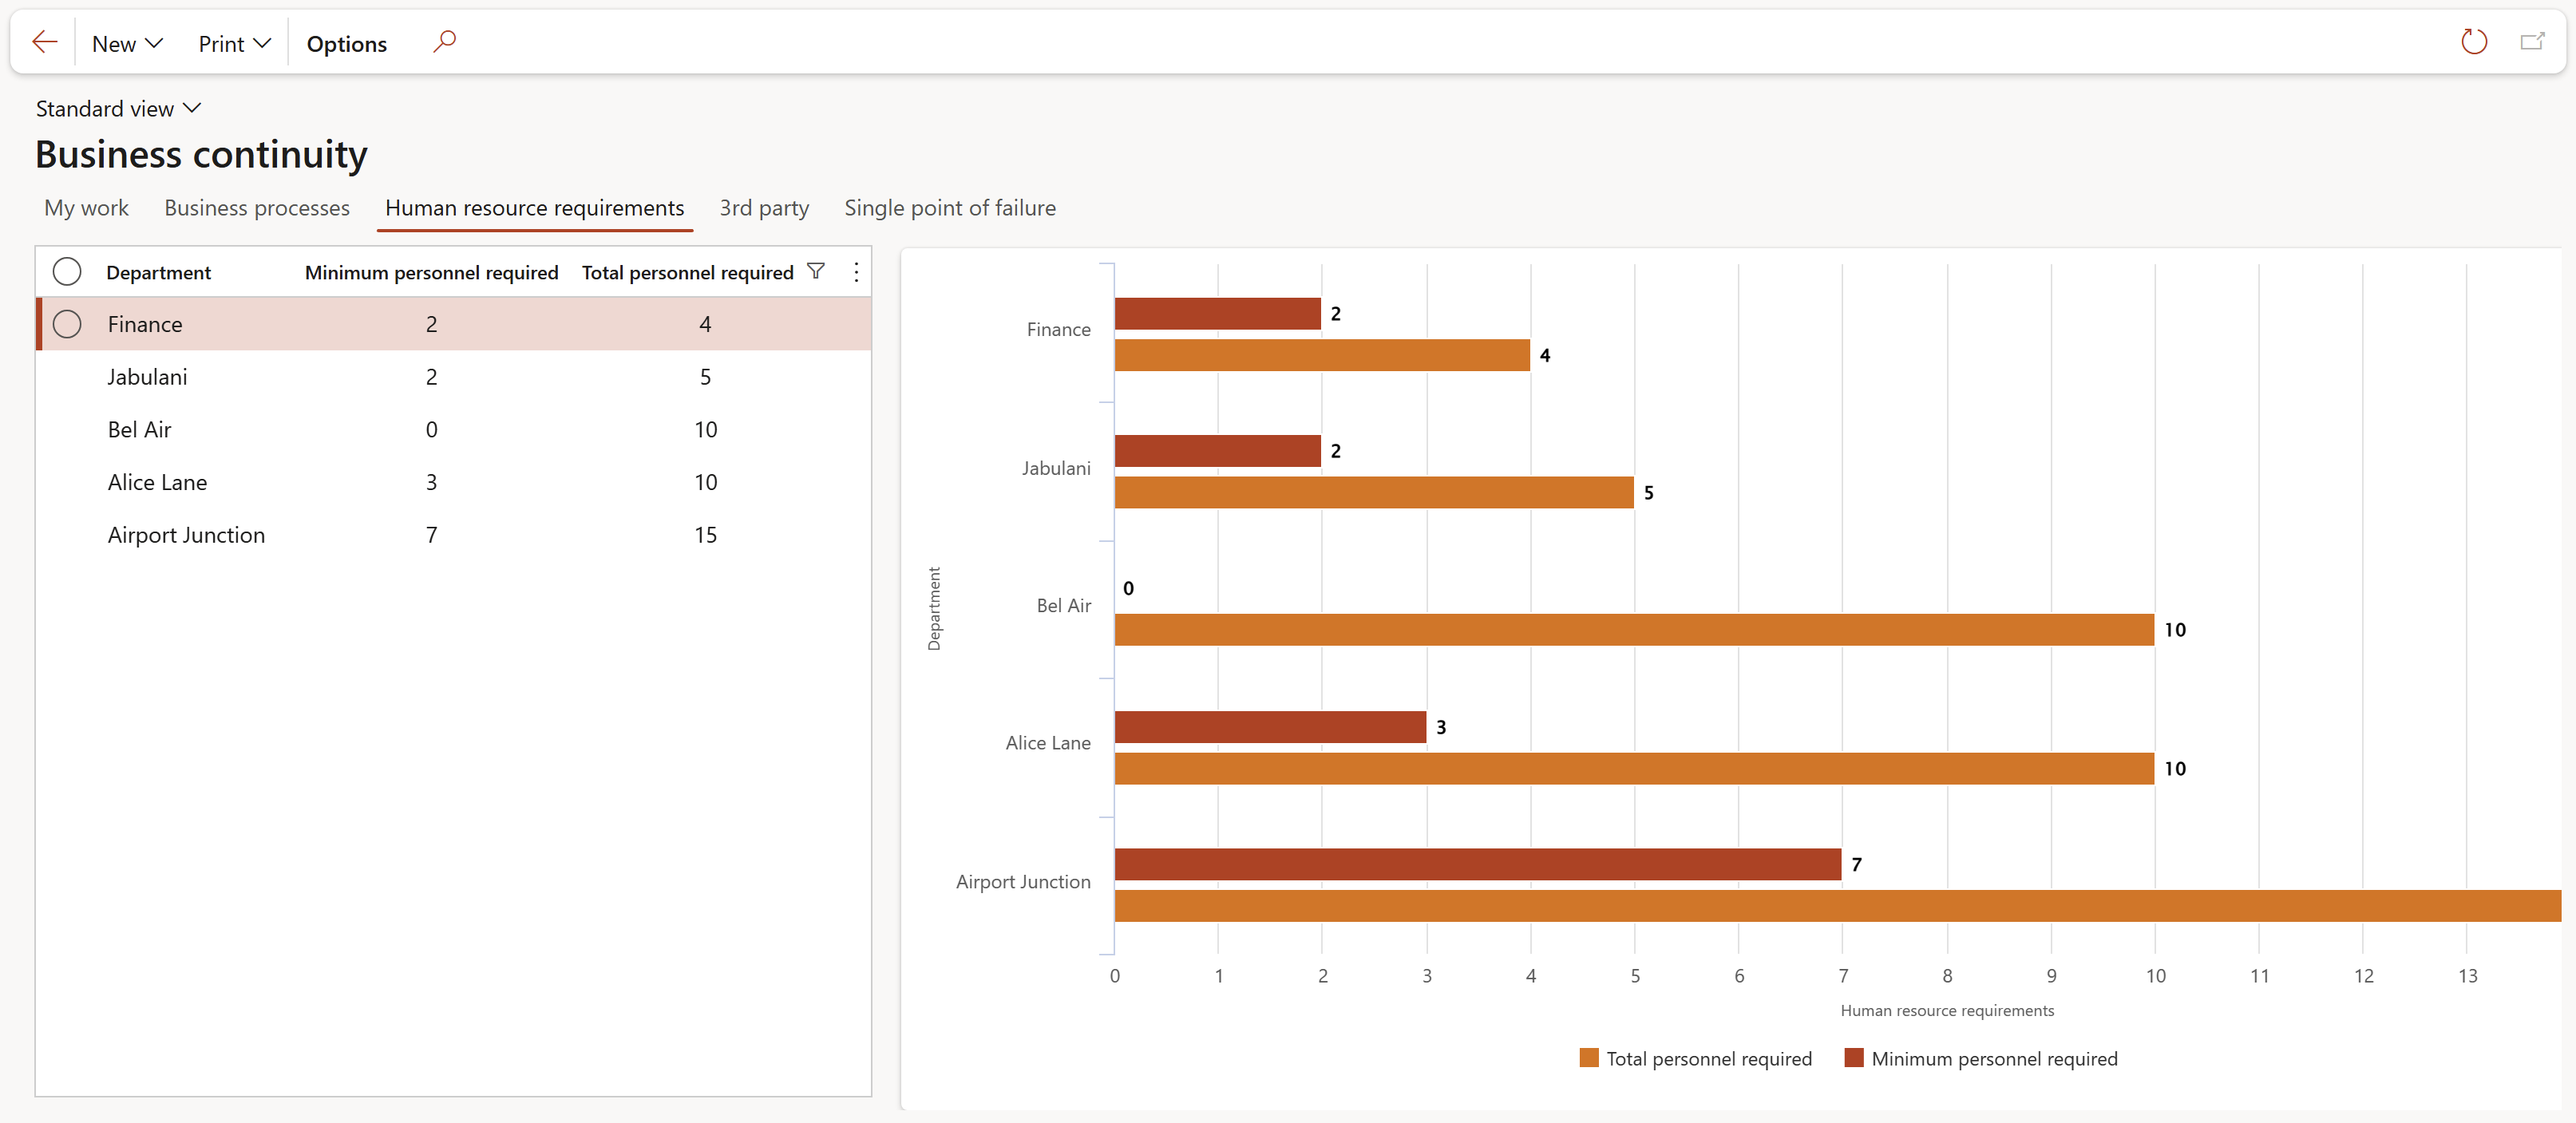Open the Standard view selector

pos(118,109)
